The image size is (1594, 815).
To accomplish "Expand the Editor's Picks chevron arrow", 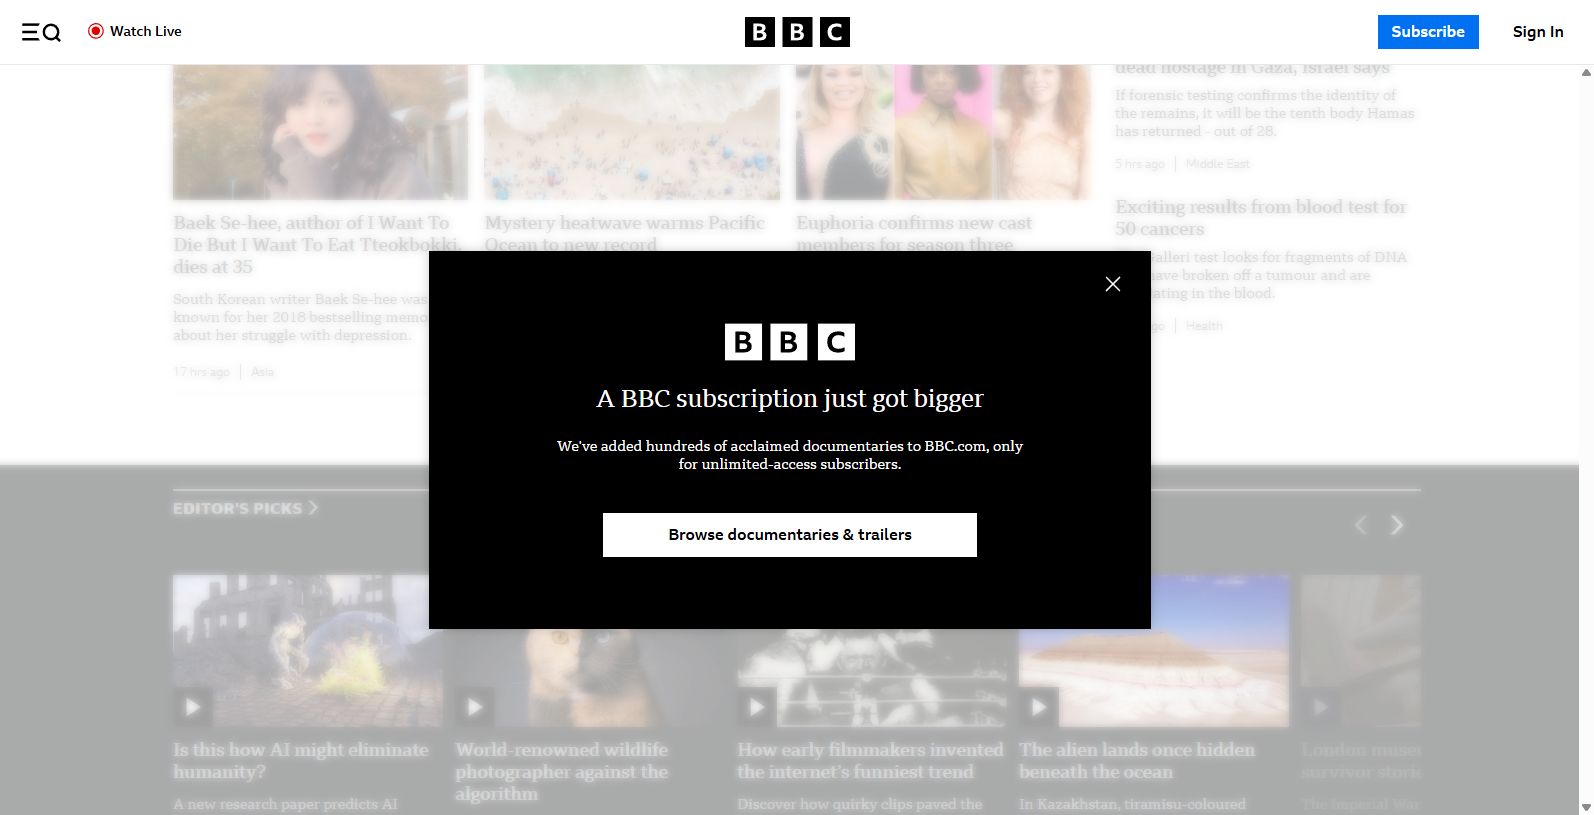I will tap(313, 508).
